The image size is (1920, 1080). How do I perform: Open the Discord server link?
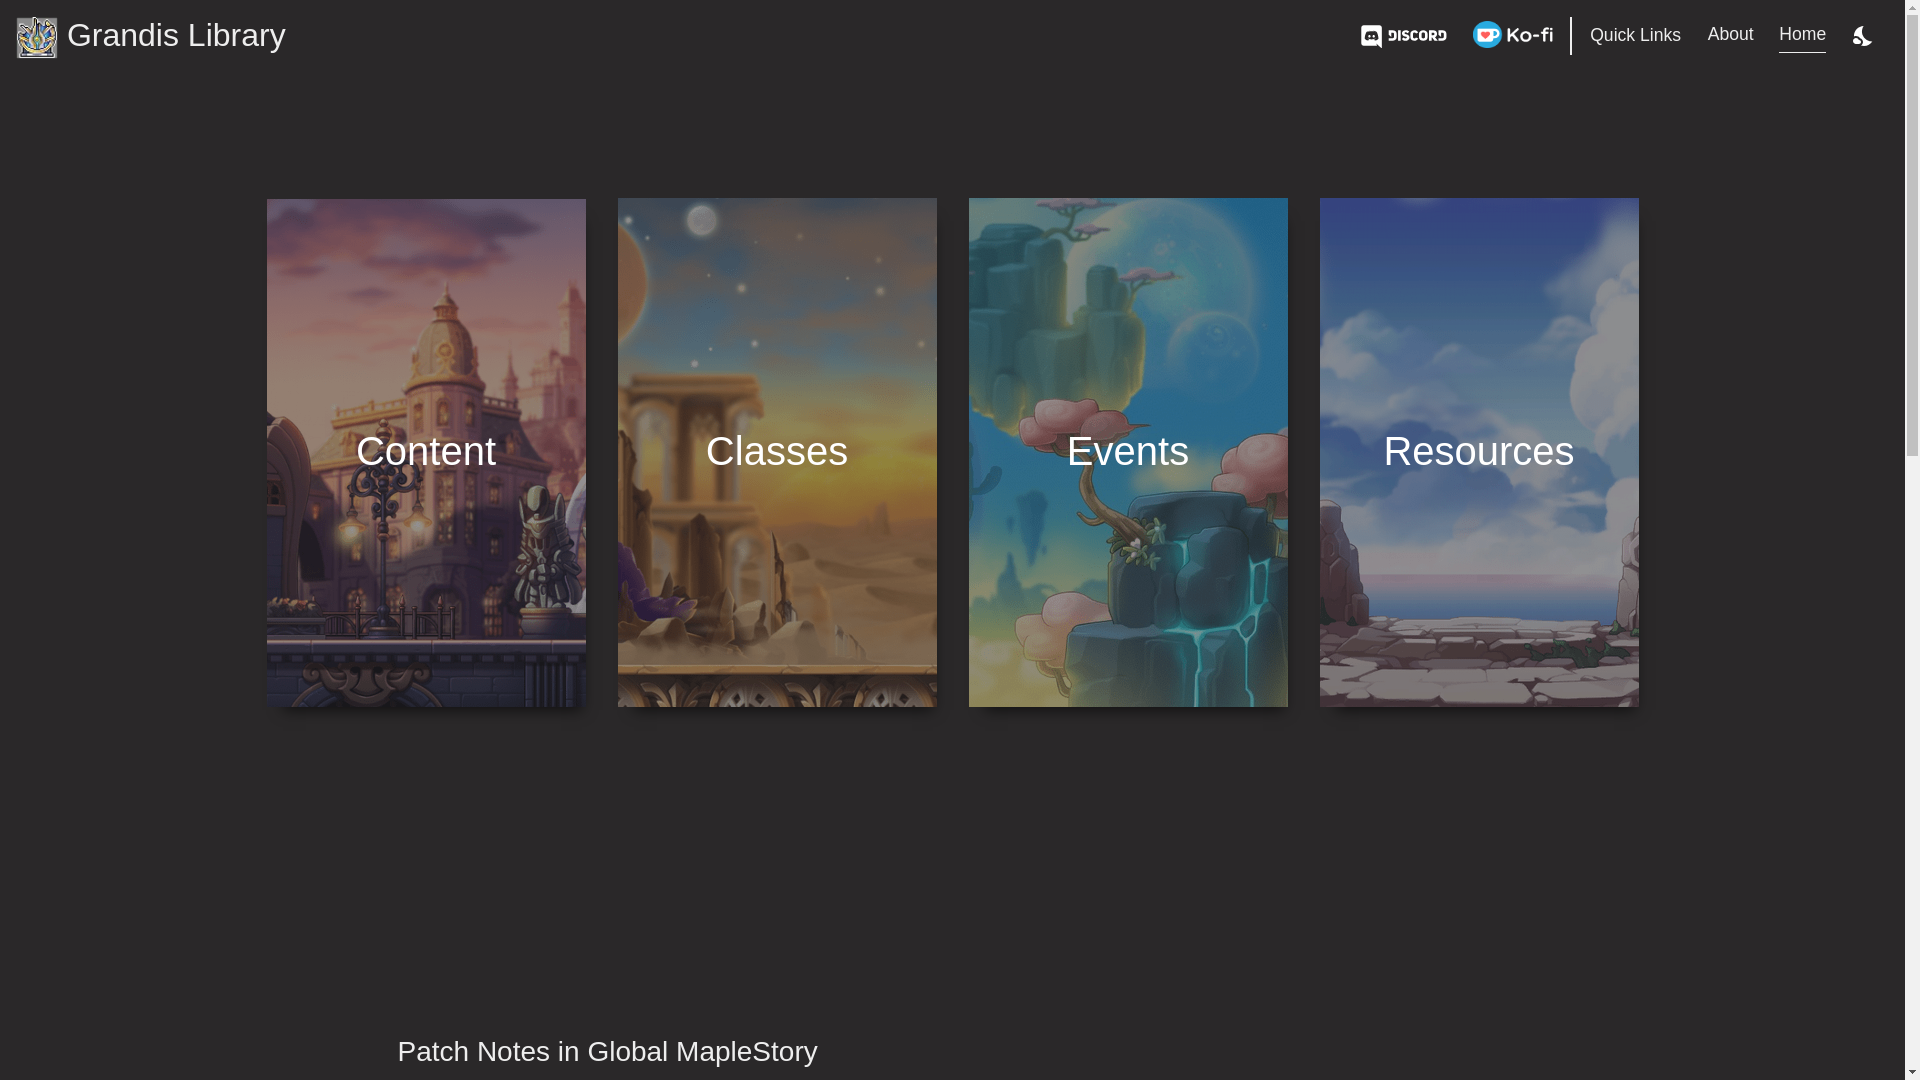click(1403, 36)
